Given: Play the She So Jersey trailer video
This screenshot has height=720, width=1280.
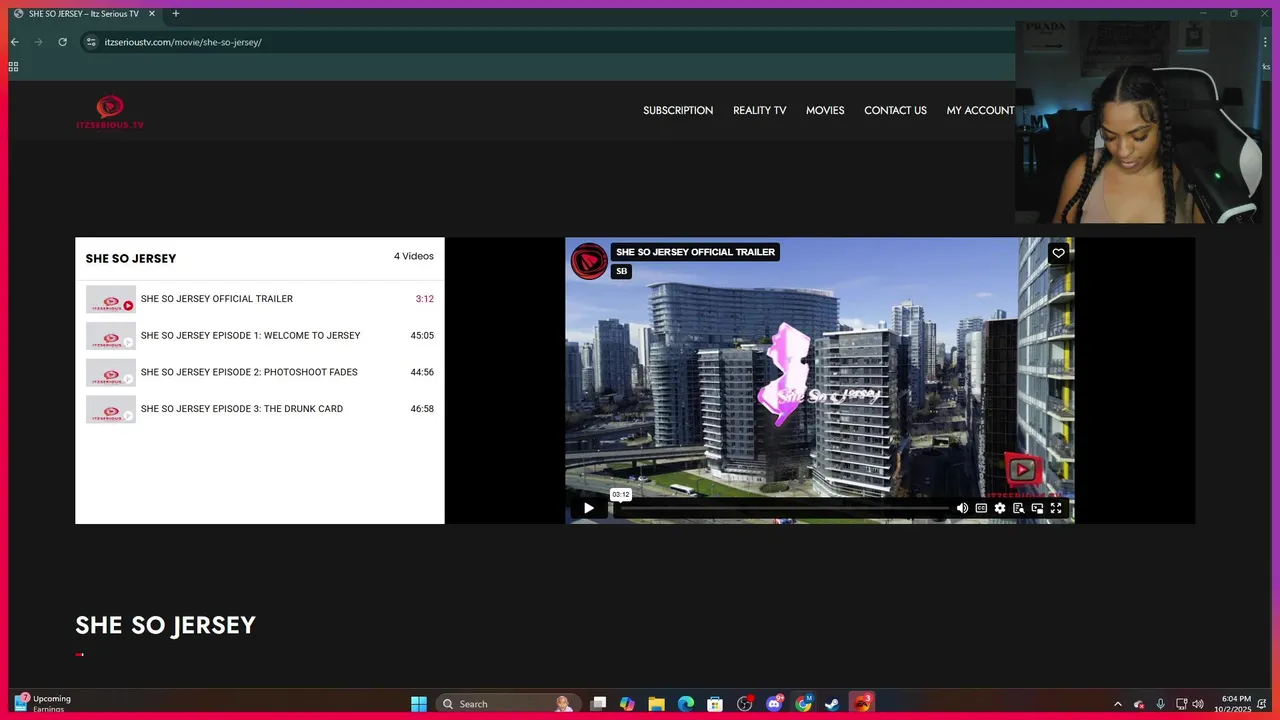Looking at the screenshot, I should [x=588, y=508].
